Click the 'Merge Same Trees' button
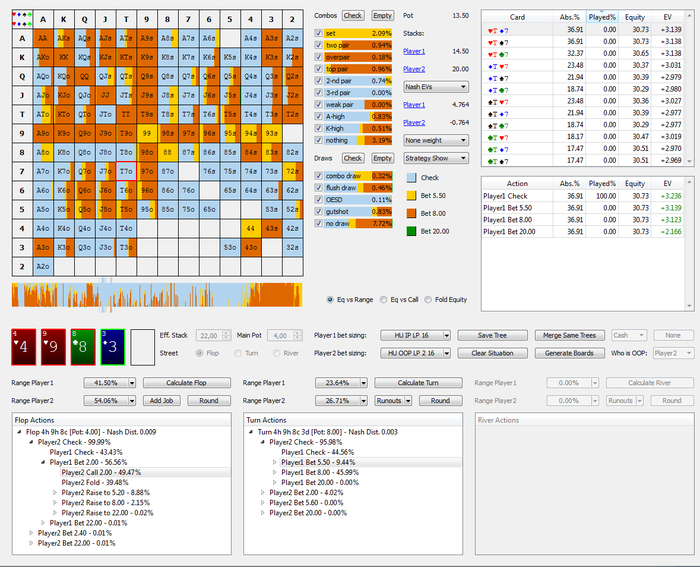 [x=570, y=335]
